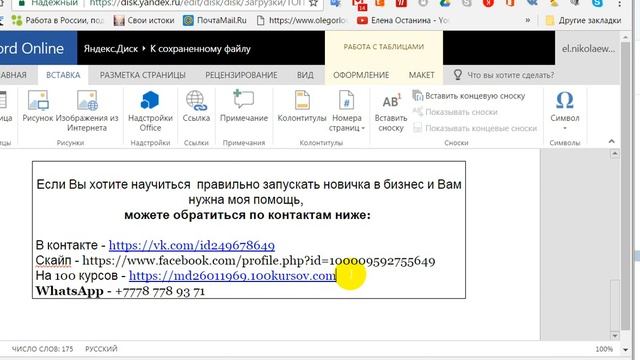This screenshot has width=640, height=360.
Task: Switch to the ВСТАВКА tab
Action: [63, 75]
